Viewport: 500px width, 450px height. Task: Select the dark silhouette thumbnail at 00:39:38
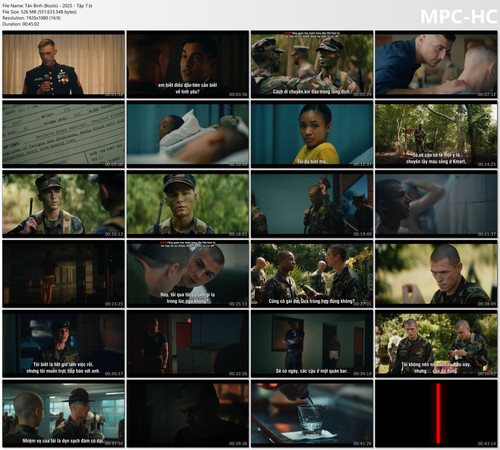188,414
